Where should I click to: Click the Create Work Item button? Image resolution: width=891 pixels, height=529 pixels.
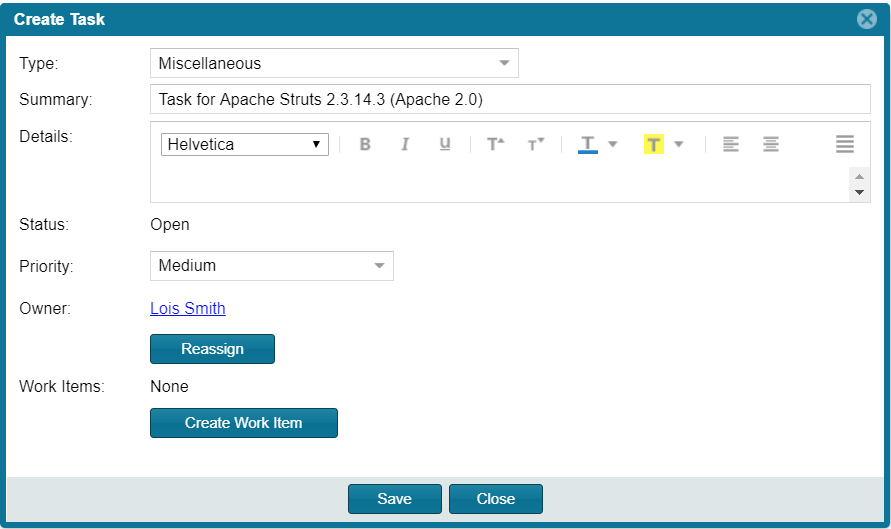244,423
